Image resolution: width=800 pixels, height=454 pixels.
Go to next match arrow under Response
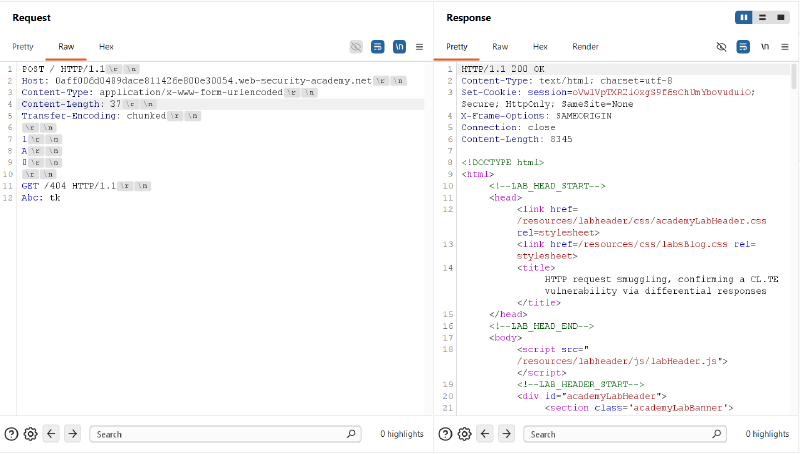tap(507, 434)
